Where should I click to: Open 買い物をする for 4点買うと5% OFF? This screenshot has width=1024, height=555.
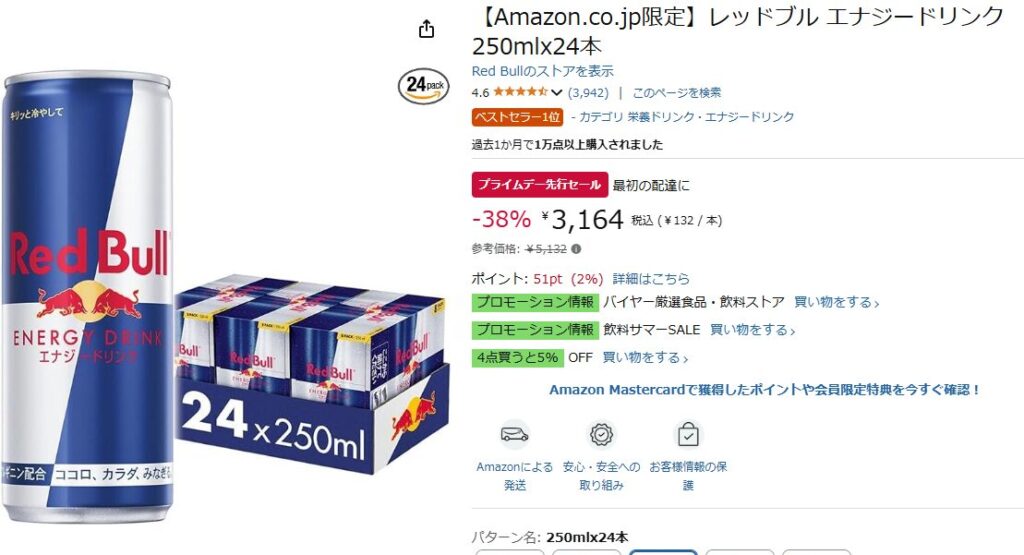tap(645, 357)
